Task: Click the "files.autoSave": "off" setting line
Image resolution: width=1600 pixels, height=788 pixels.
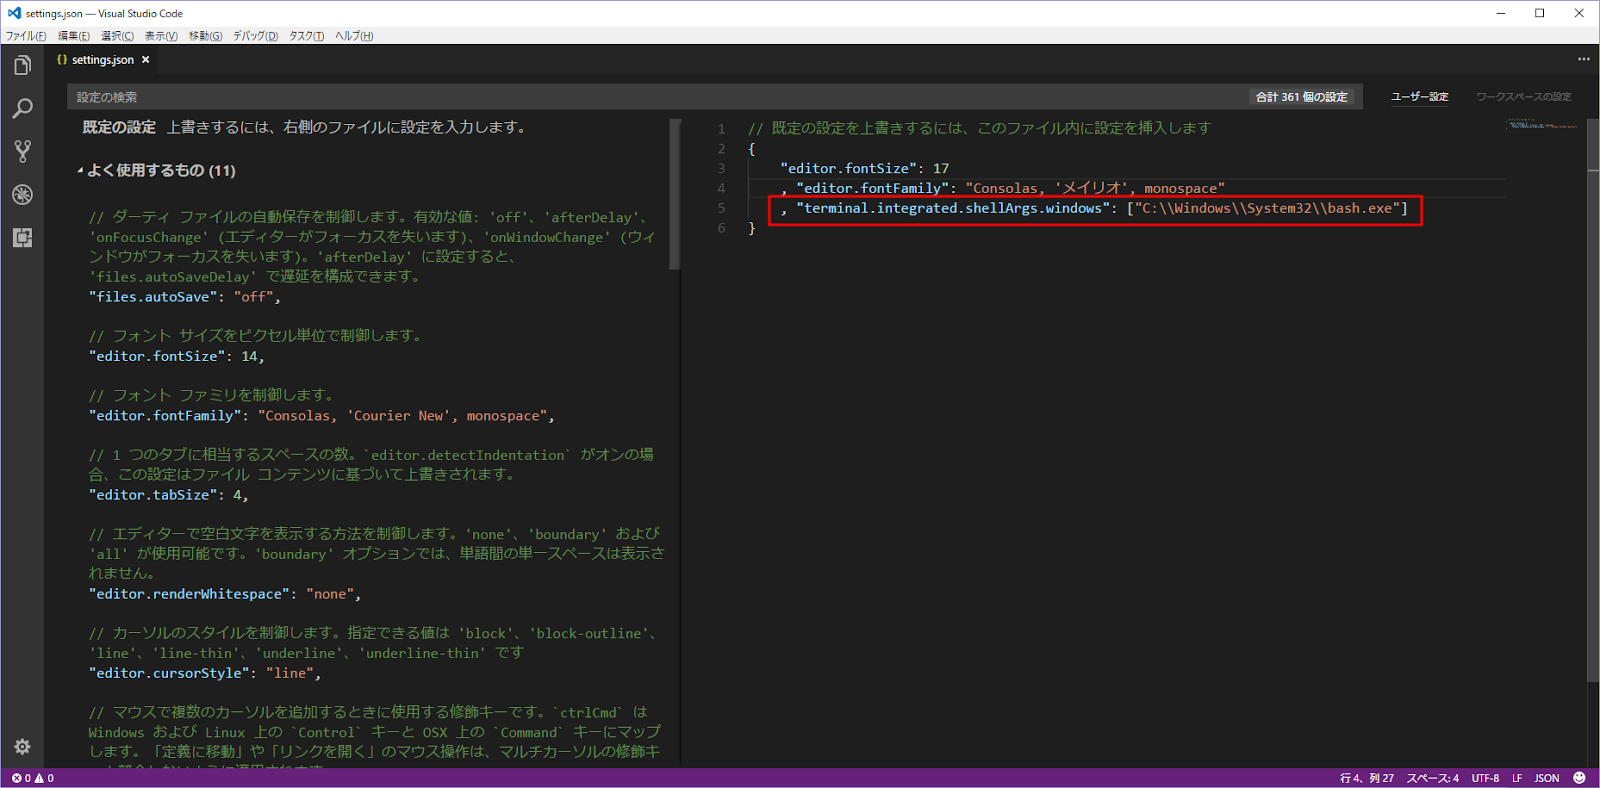Action: coord(185,297)
